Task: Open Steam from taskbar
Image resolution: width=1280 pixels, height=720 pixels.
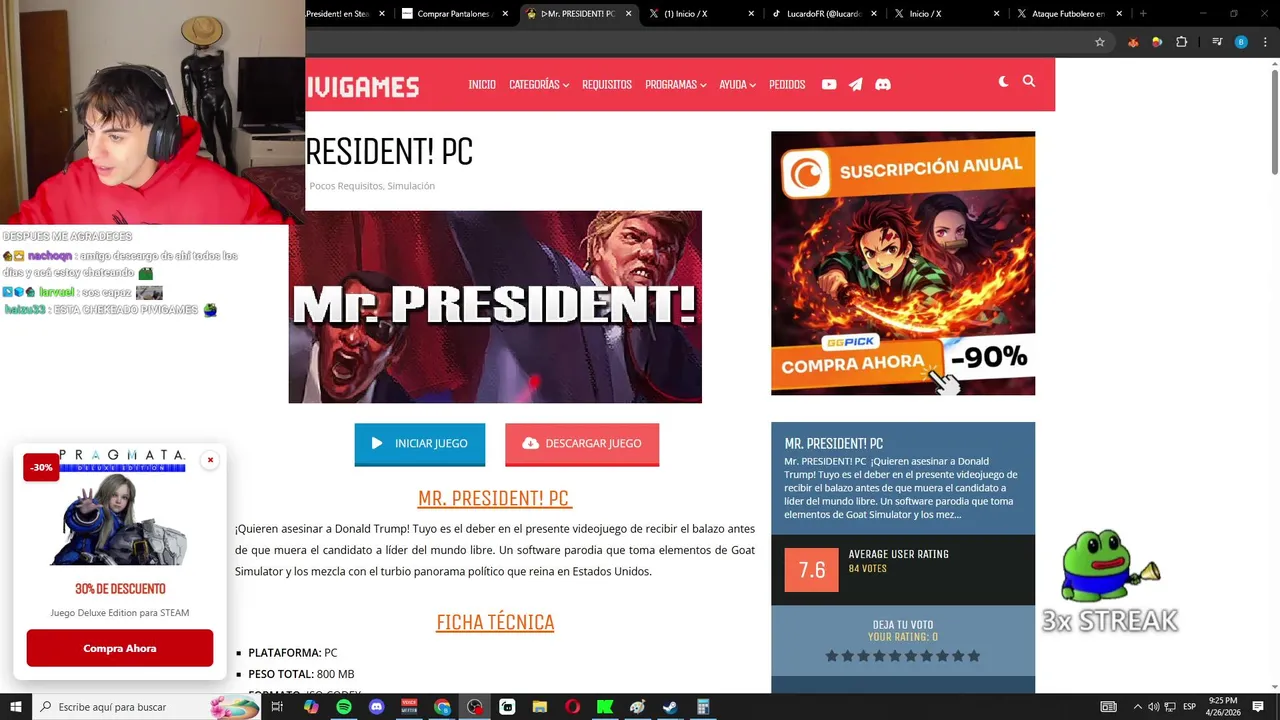Action: [670, 707]
